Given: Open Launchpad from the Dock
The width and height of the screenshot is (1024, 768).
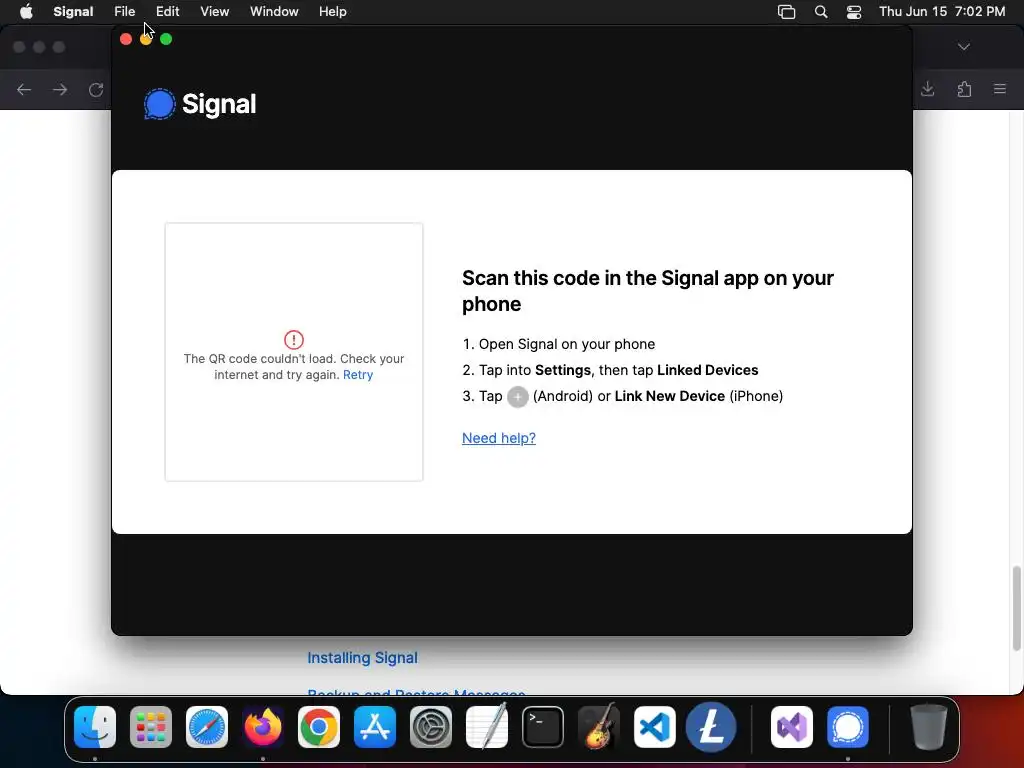Looking at the screenshot, I should 151,727.
